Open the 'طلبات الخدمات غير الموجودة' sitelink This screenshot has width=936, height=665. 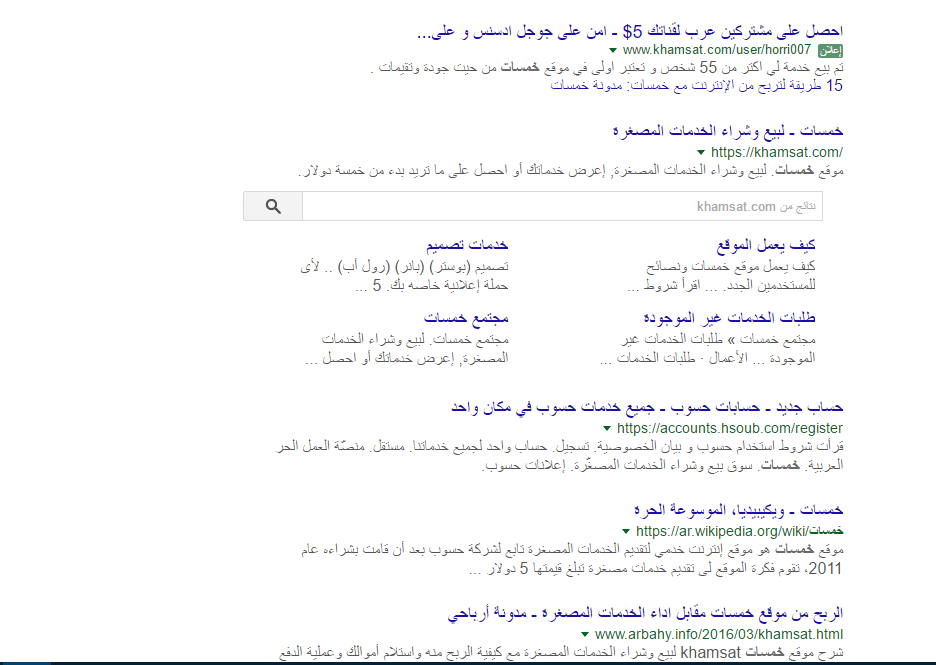pos(729,318)
